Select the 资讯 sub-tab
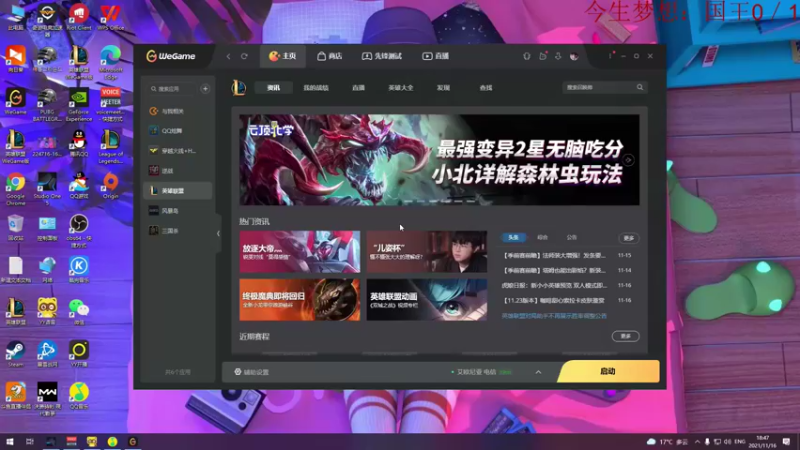The width and height of the screenshot is (800, 450). pyautogui.click(x=273, y=88)
